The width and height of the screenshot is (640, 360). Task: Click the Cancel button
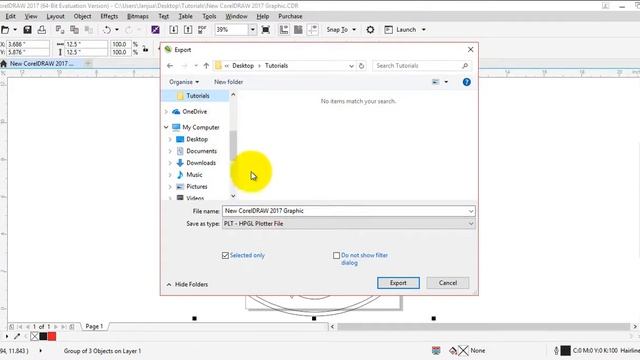point(448,283)
